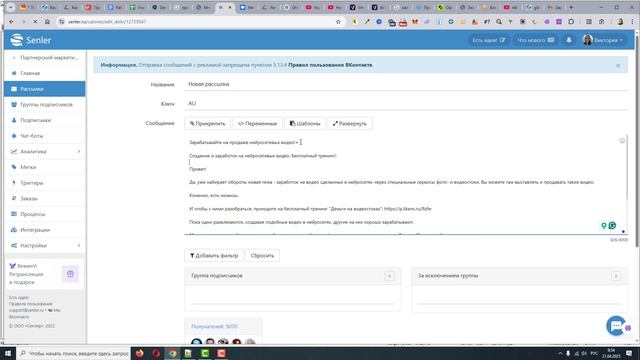Open Opera from the taskbar
Image resolution: width=640 pixels, height=360 pixels.
click(156, 353)
